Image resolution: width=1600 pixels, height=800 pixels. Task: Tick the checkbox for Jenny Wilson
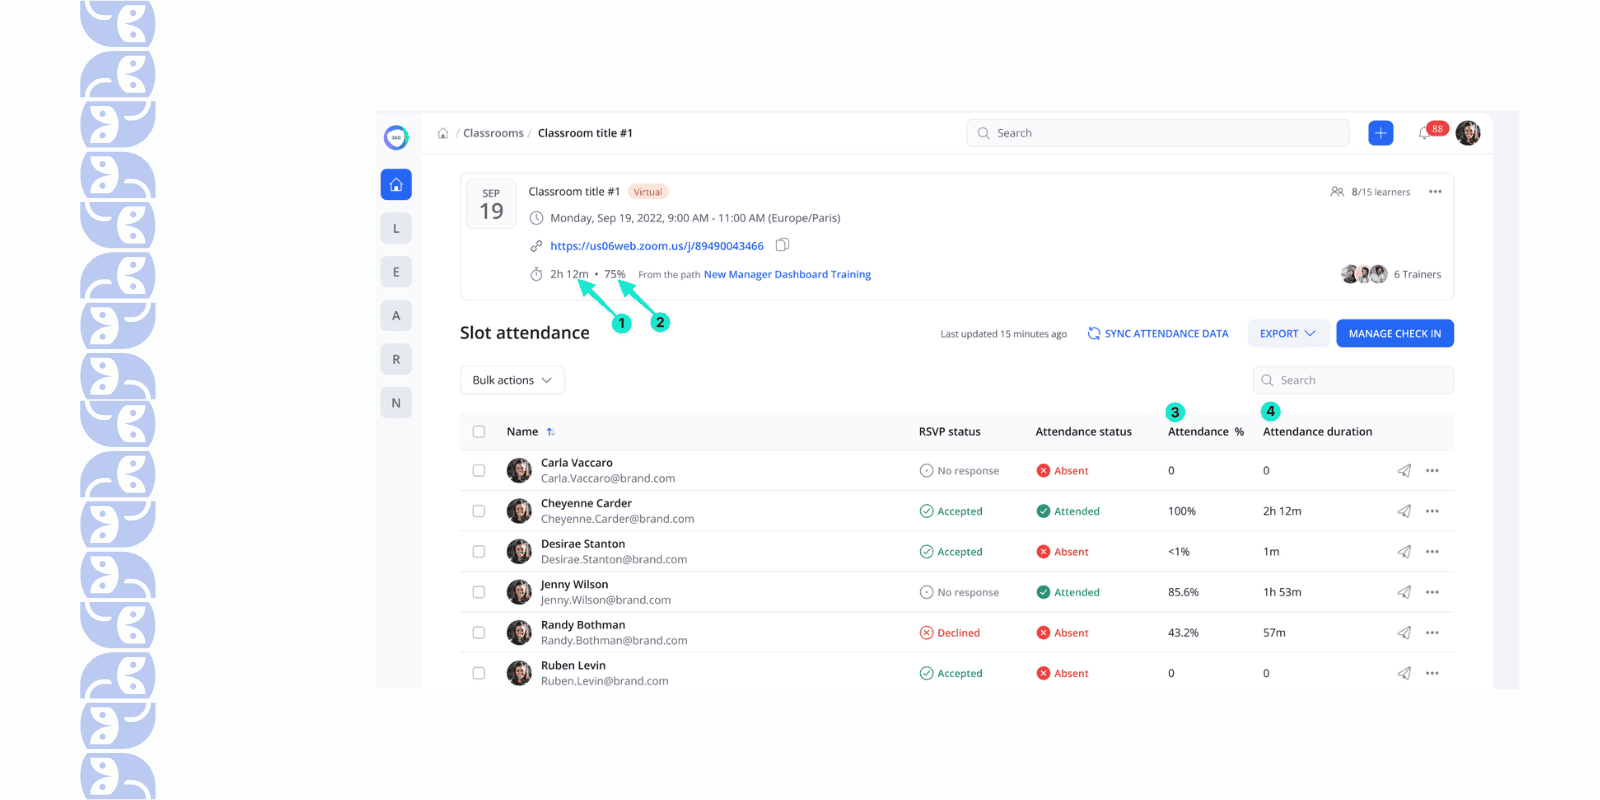coord(479,592)
